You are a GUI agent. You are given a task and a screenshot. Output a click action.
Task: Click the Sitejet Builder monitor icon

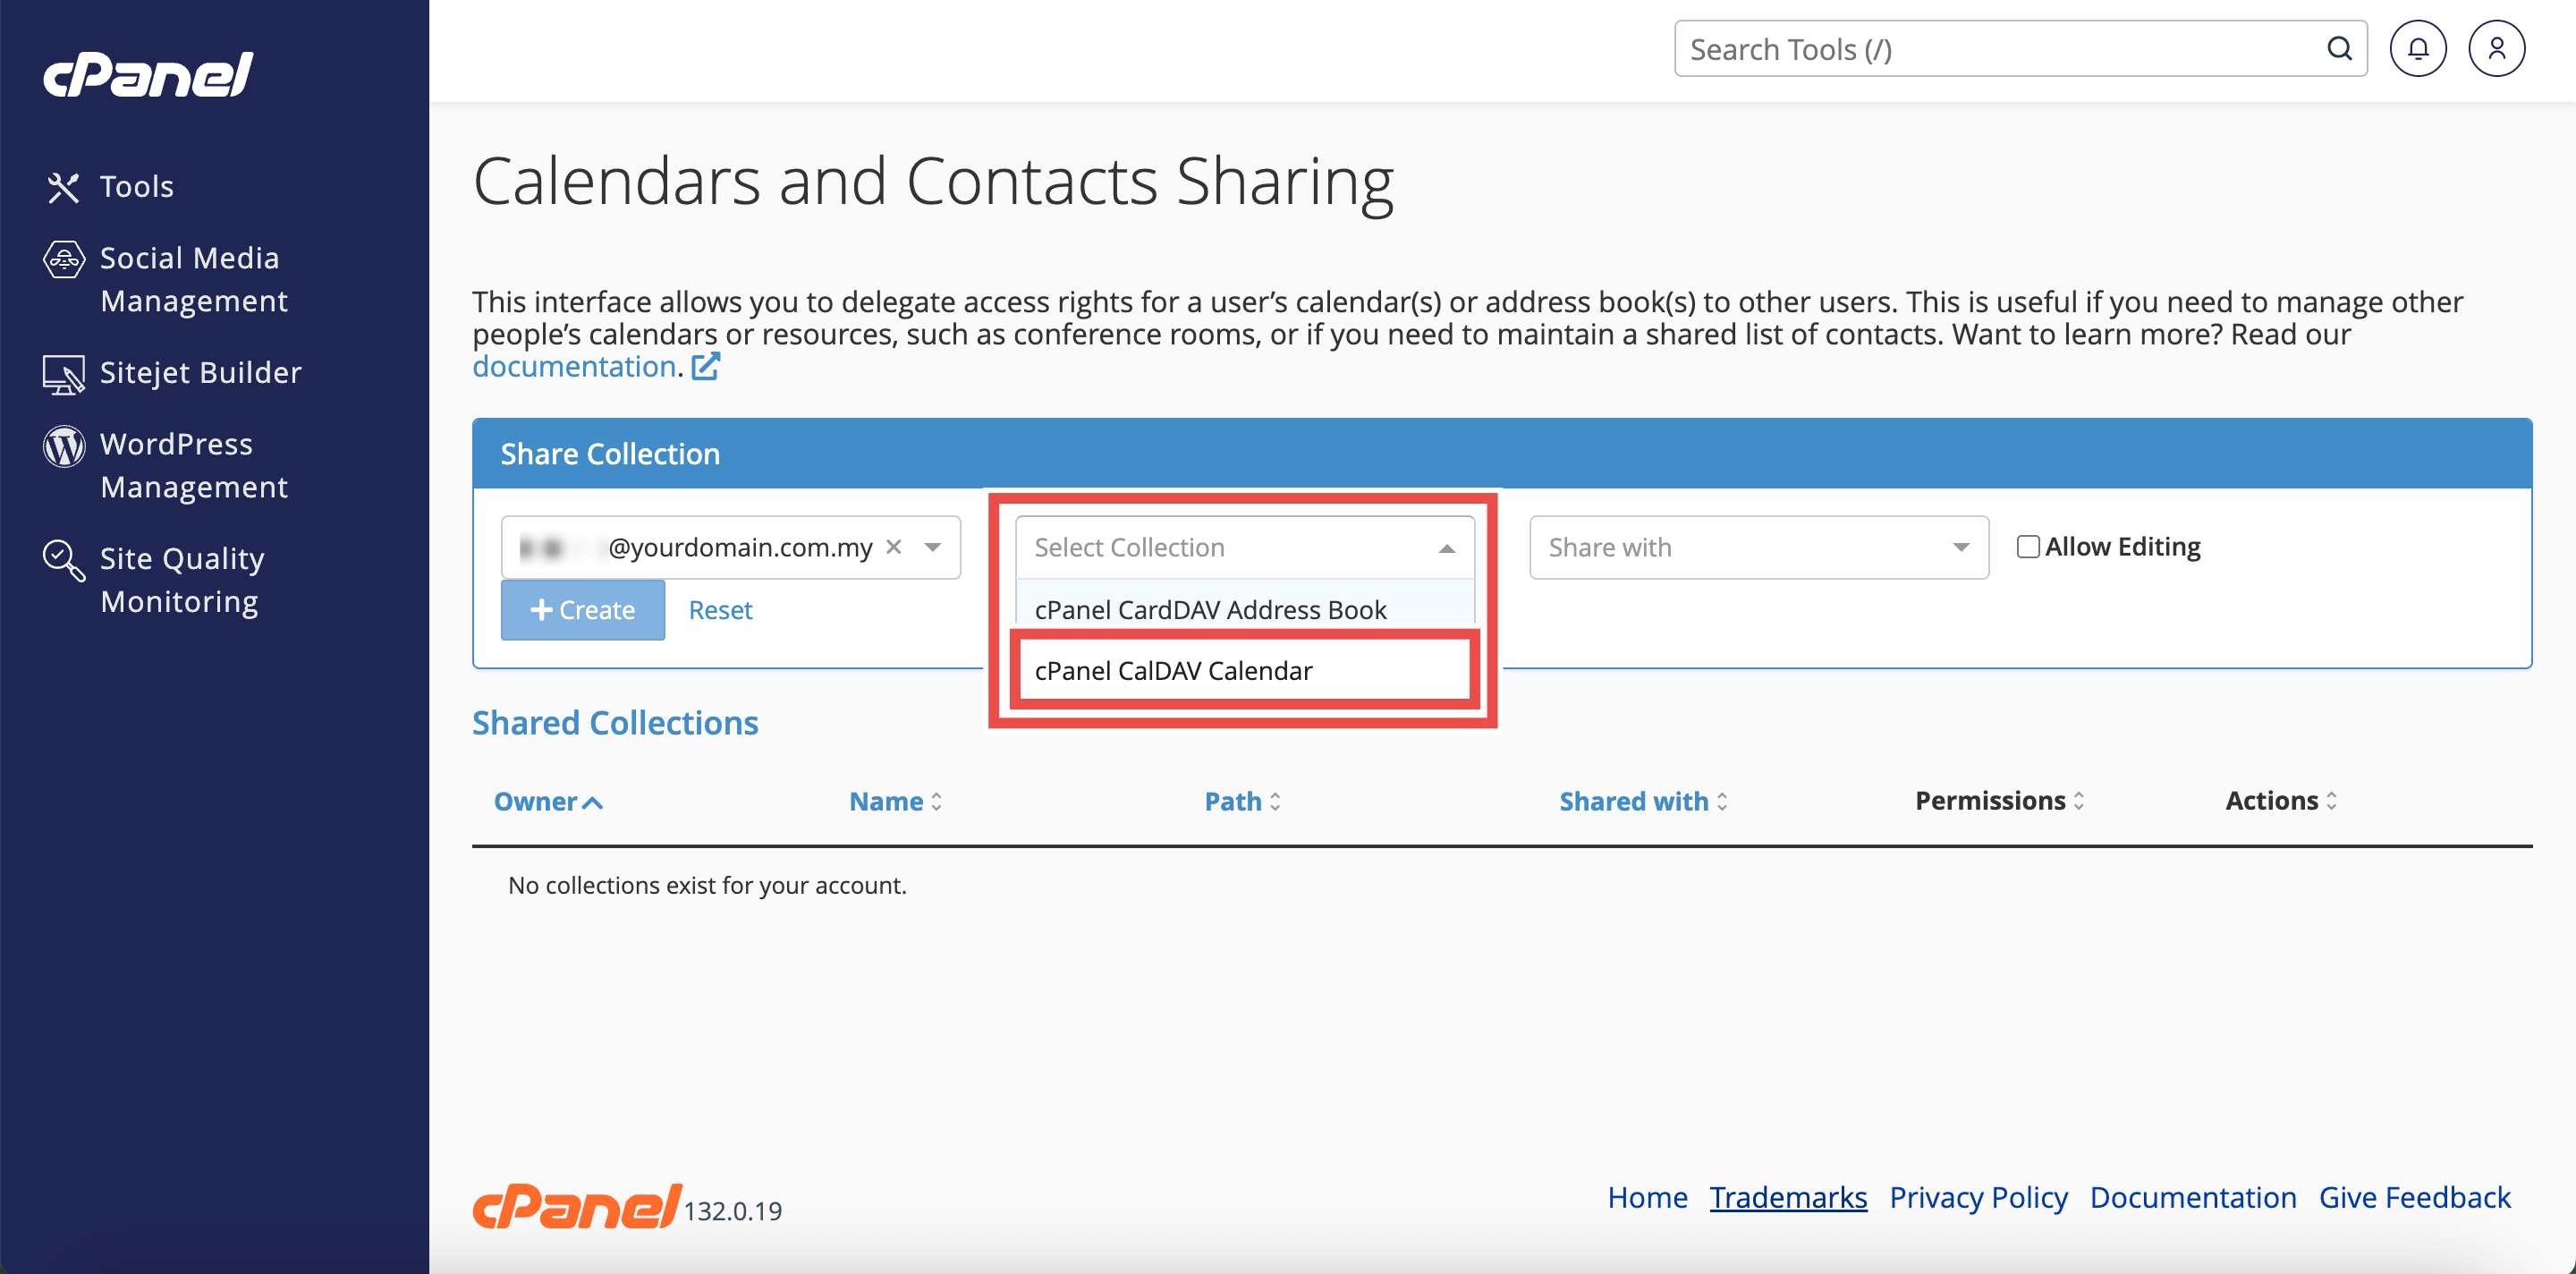(63, 374)
